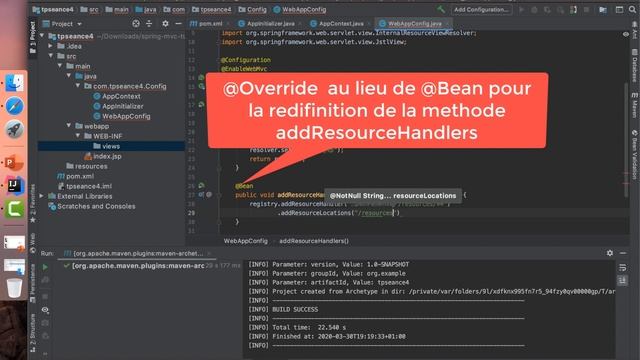The height and width of the screenshot is (360, 640).
Task: Expand External Libraries node
Action: tap(42, 196)
